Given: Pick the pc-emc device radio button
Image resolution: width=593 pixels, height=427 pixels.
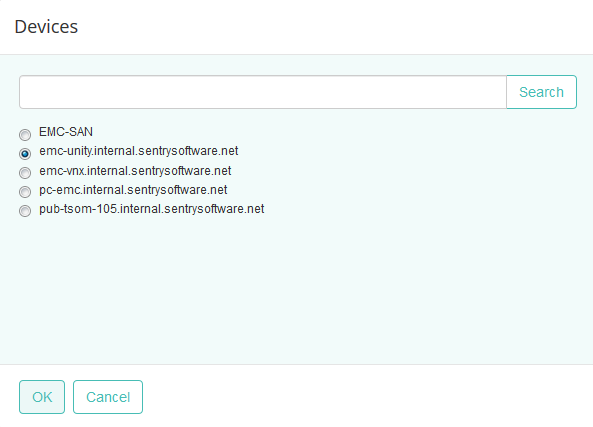Looking at the screenshot, I should click(x=25, y=192).
